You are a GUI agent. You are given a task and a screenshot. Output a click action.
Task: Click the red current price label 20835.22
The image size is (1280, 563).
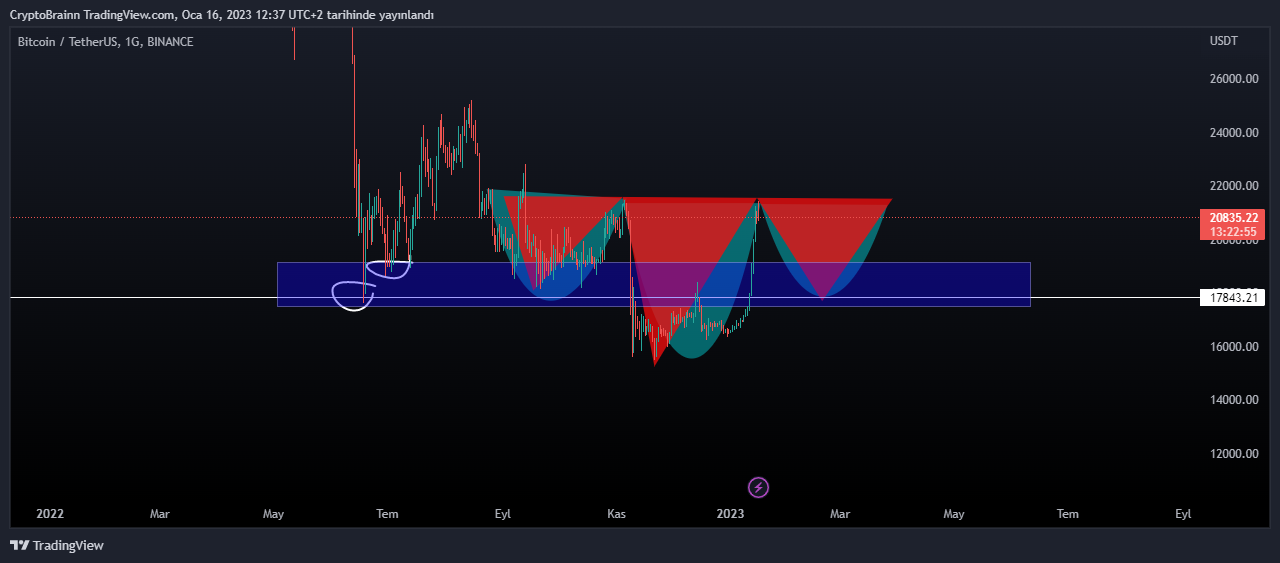click(x=1233, y=217)
